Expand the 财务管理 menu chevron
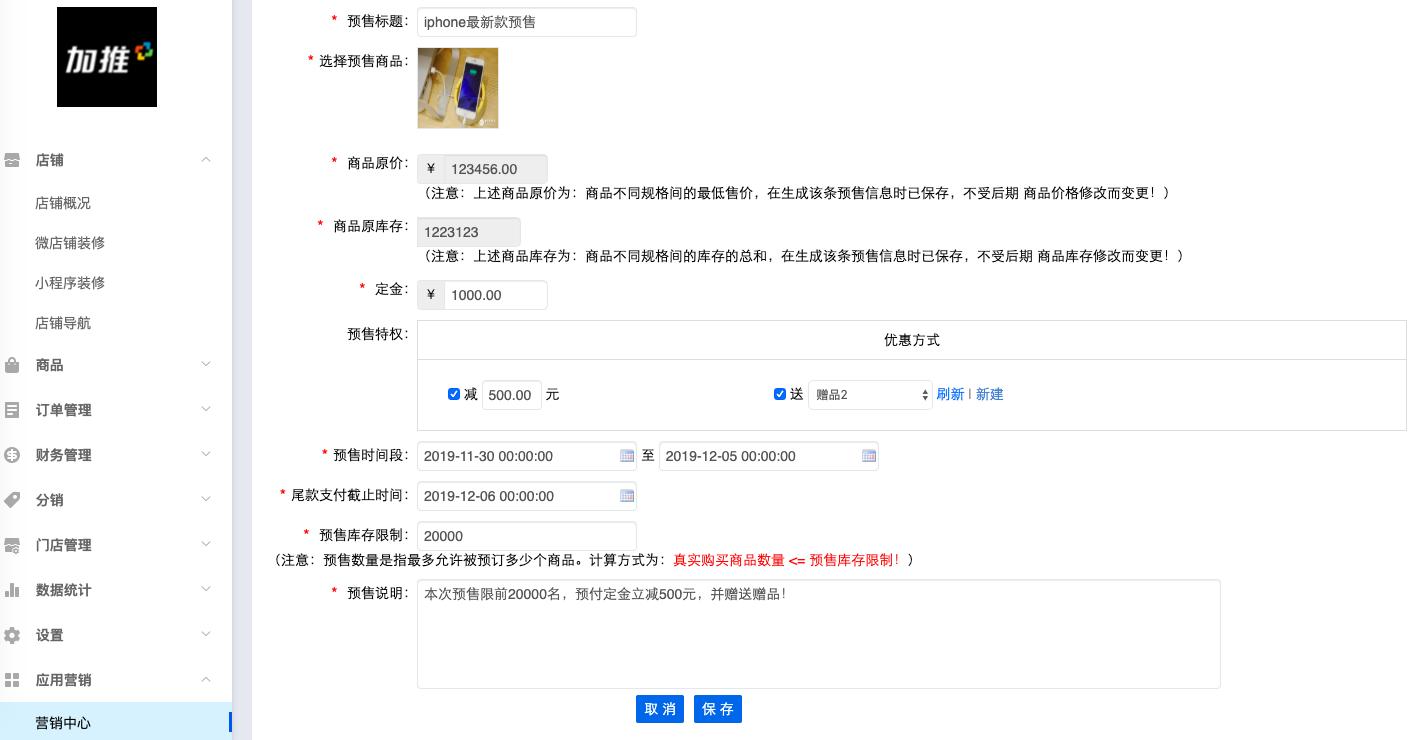Screen dimensions: 1413x740 click(206, 455)
